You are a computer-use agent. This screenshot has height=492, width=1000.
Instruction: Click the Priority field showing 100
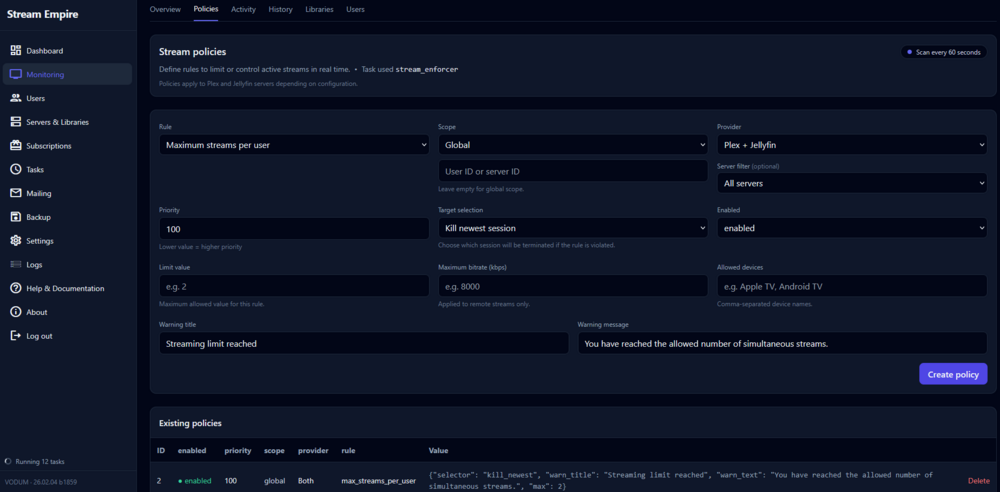[294, 228]
